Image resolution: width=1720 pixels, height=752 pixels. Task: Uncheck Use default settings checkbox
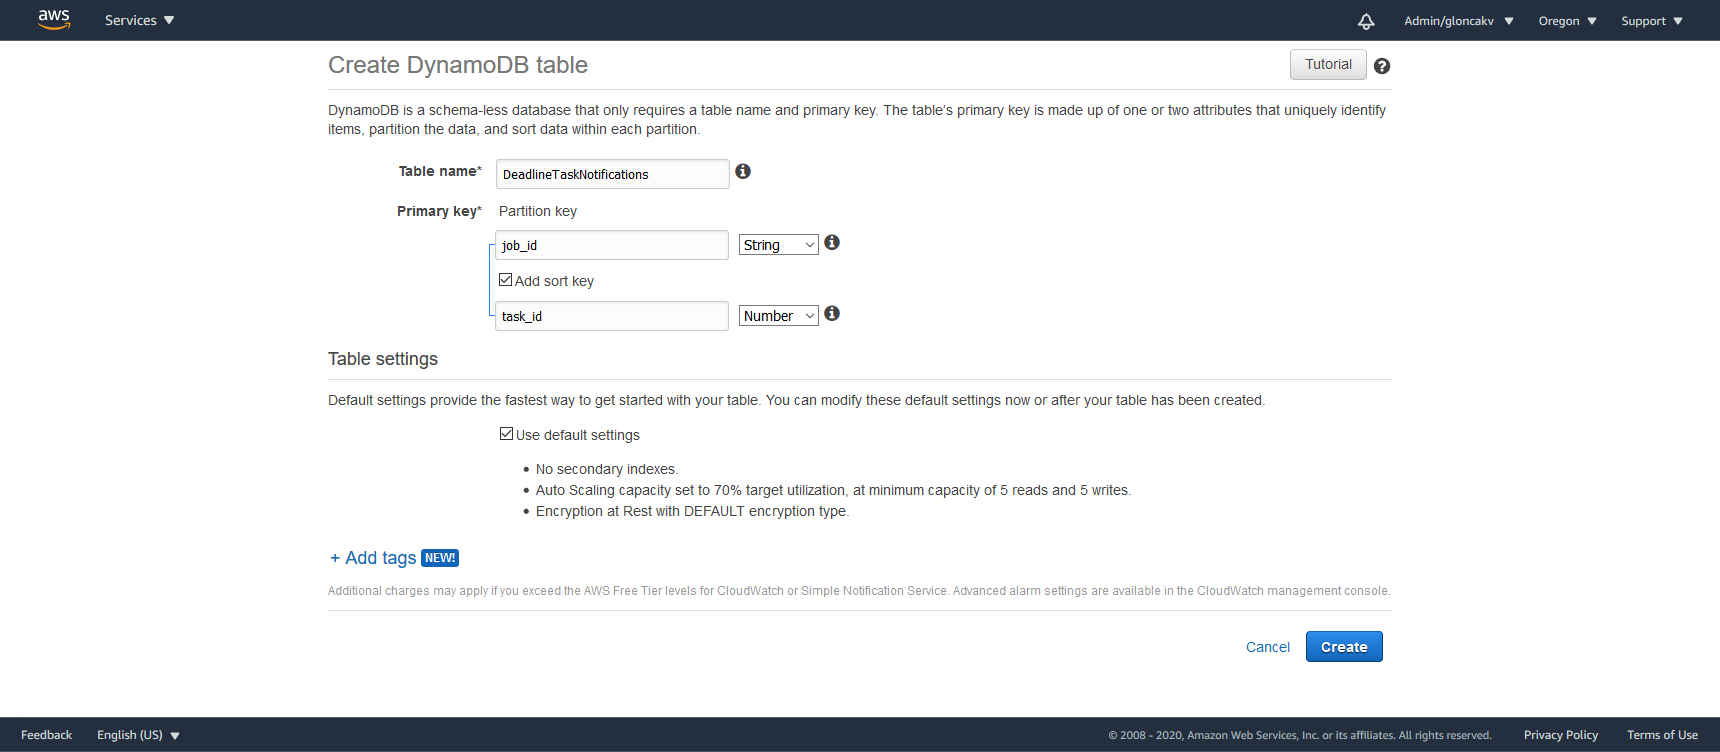[x=507, y=434]
